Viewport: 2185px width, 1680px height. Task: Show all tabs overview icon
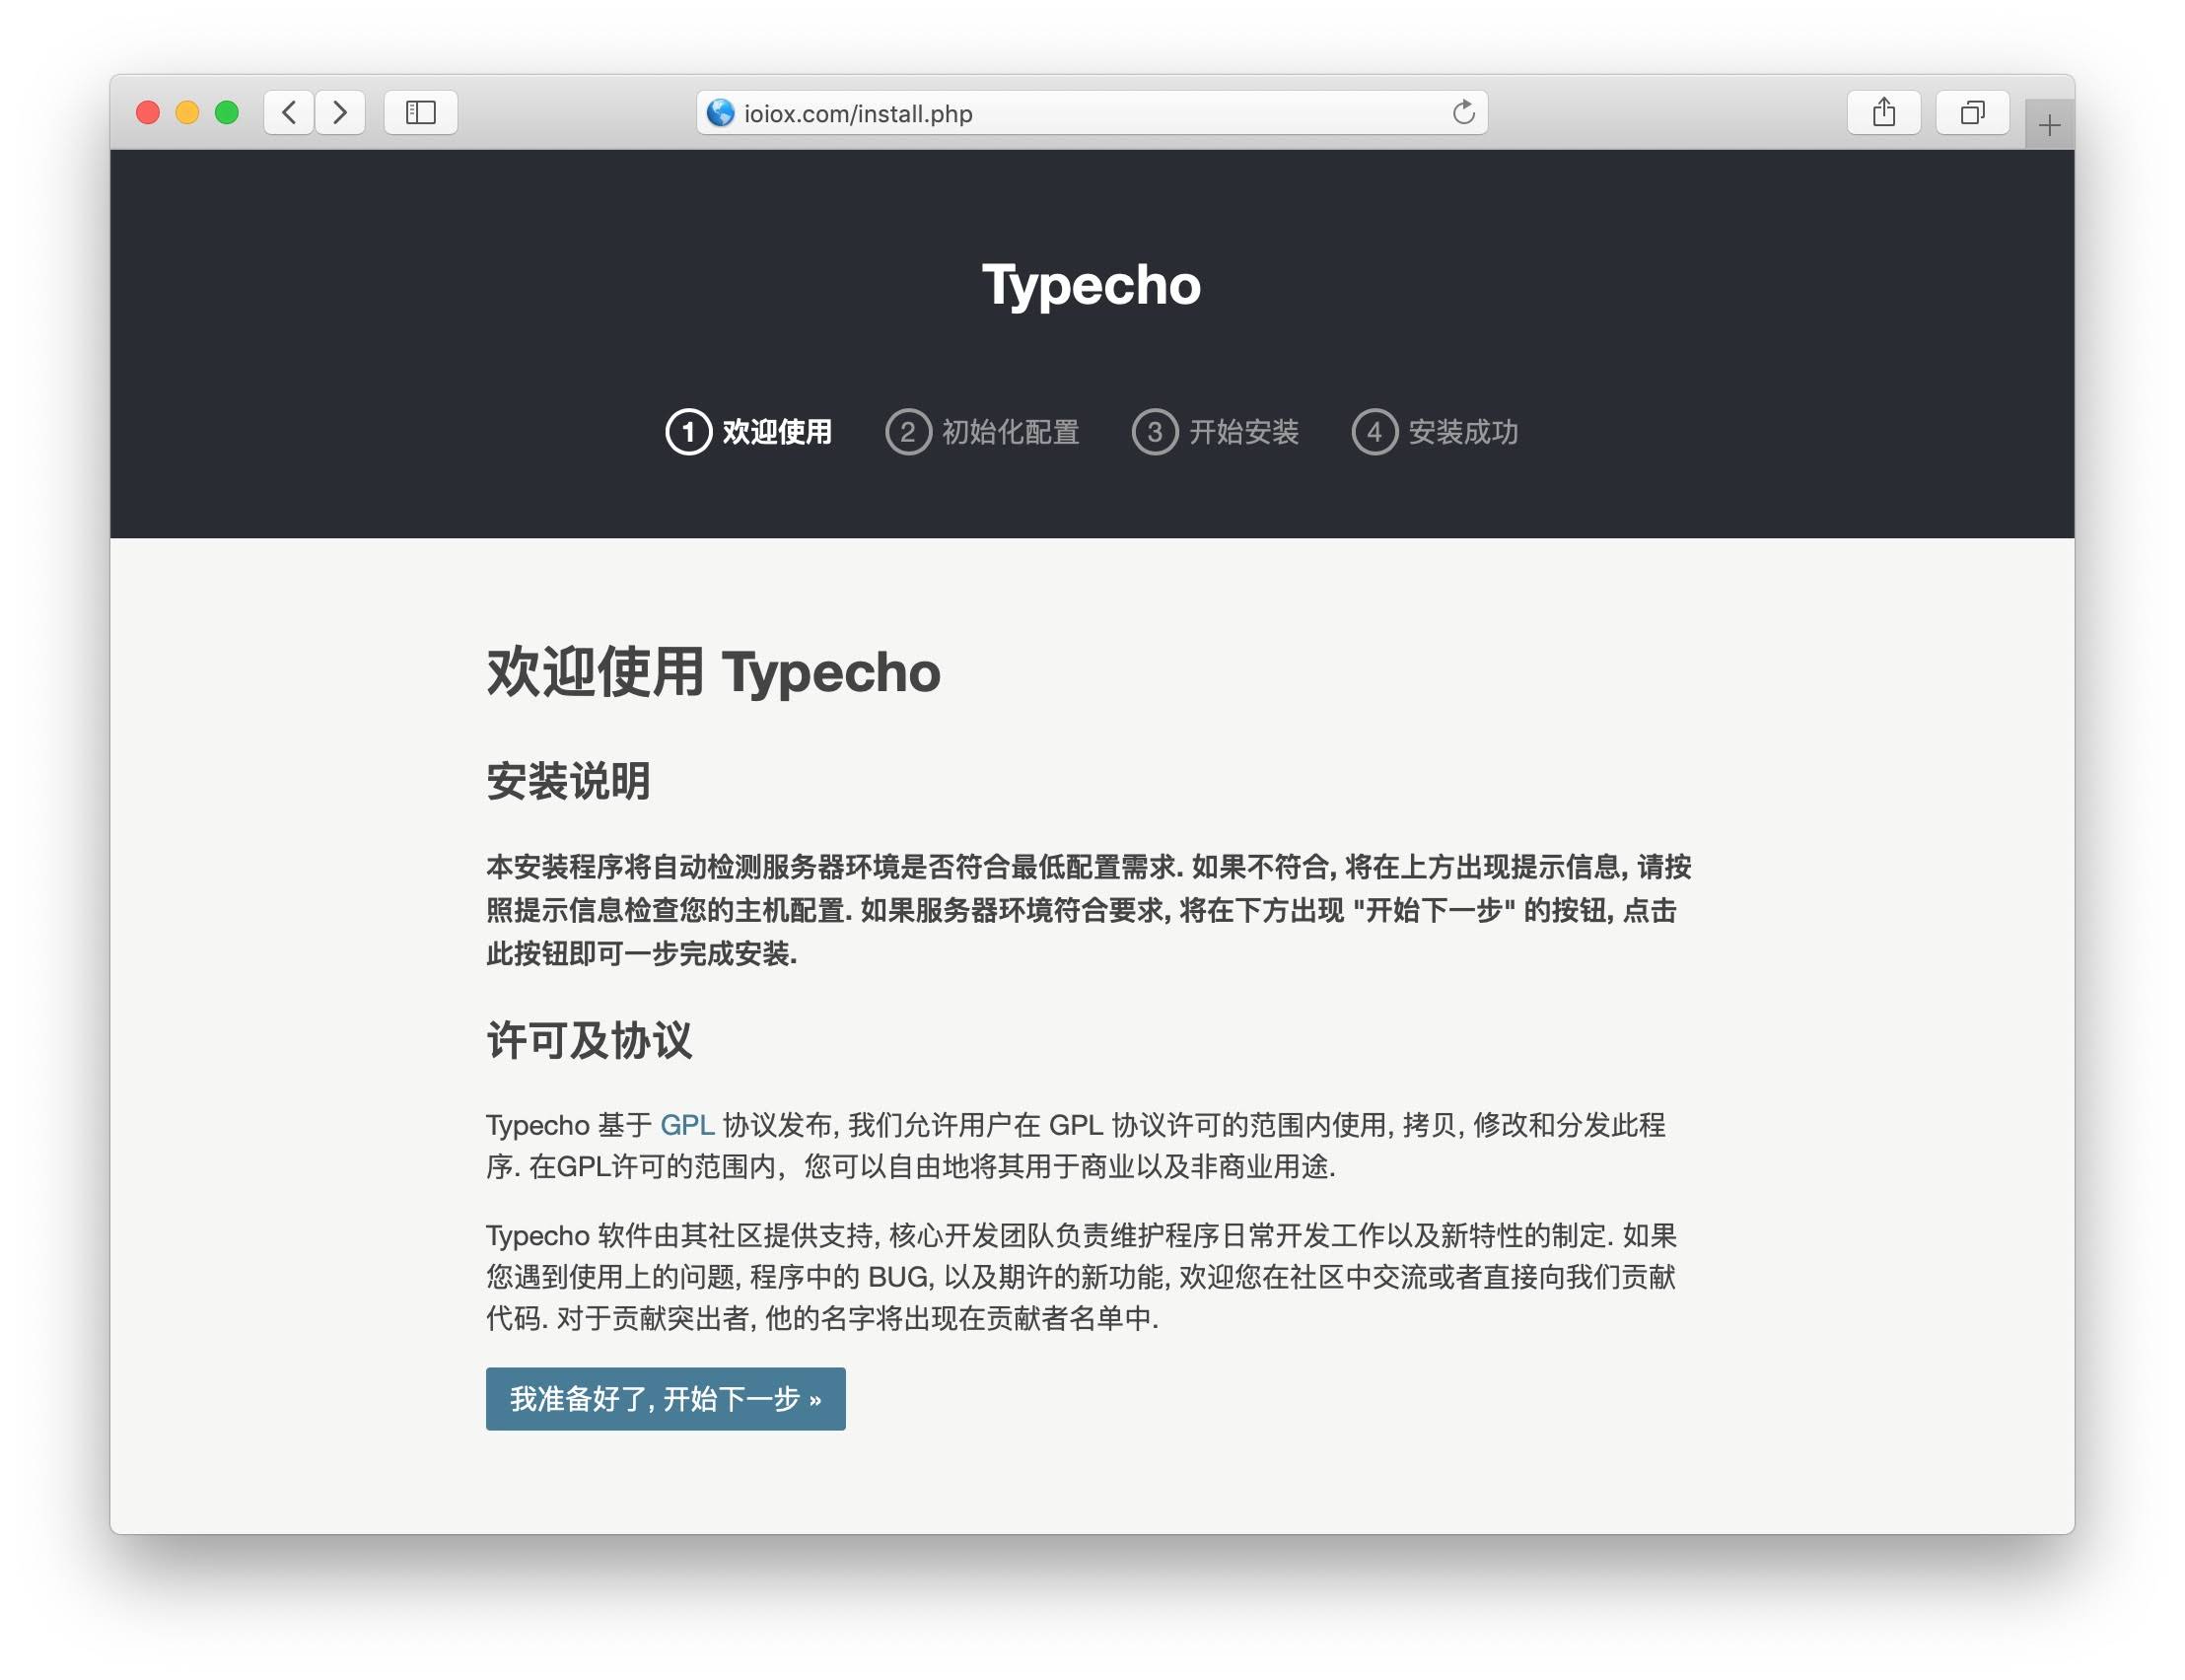(x=1971, y=112)
